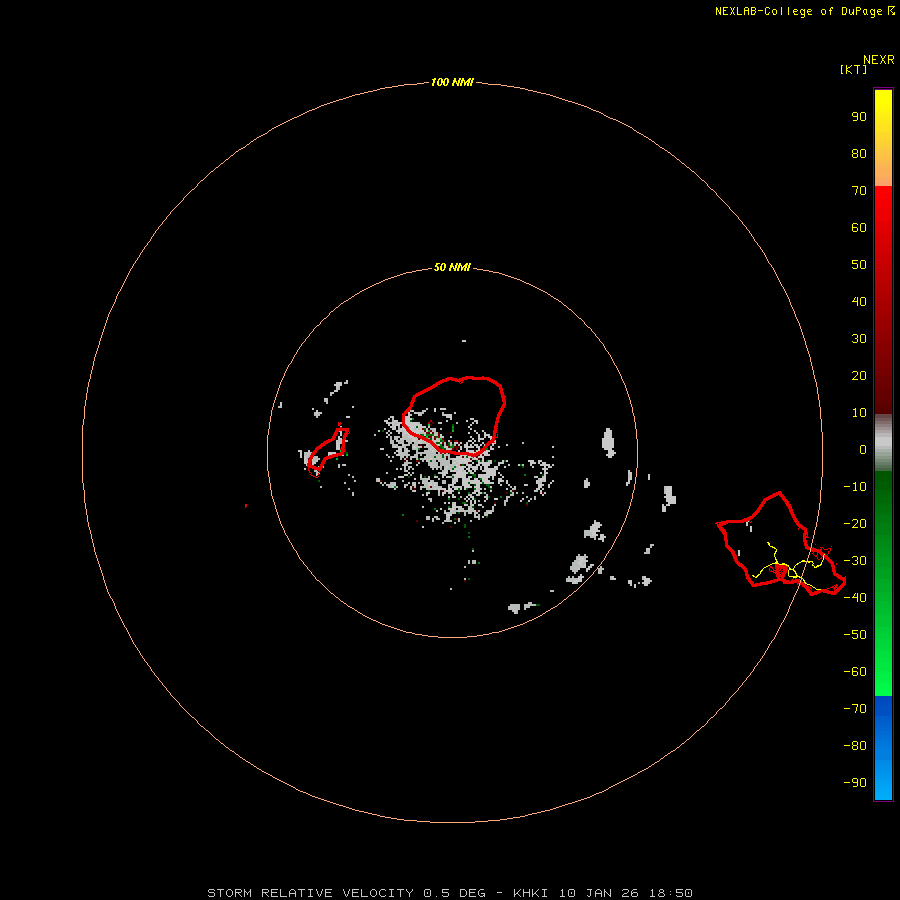
Task: Click the small red island outline west of center
Action: click(328, 452)
